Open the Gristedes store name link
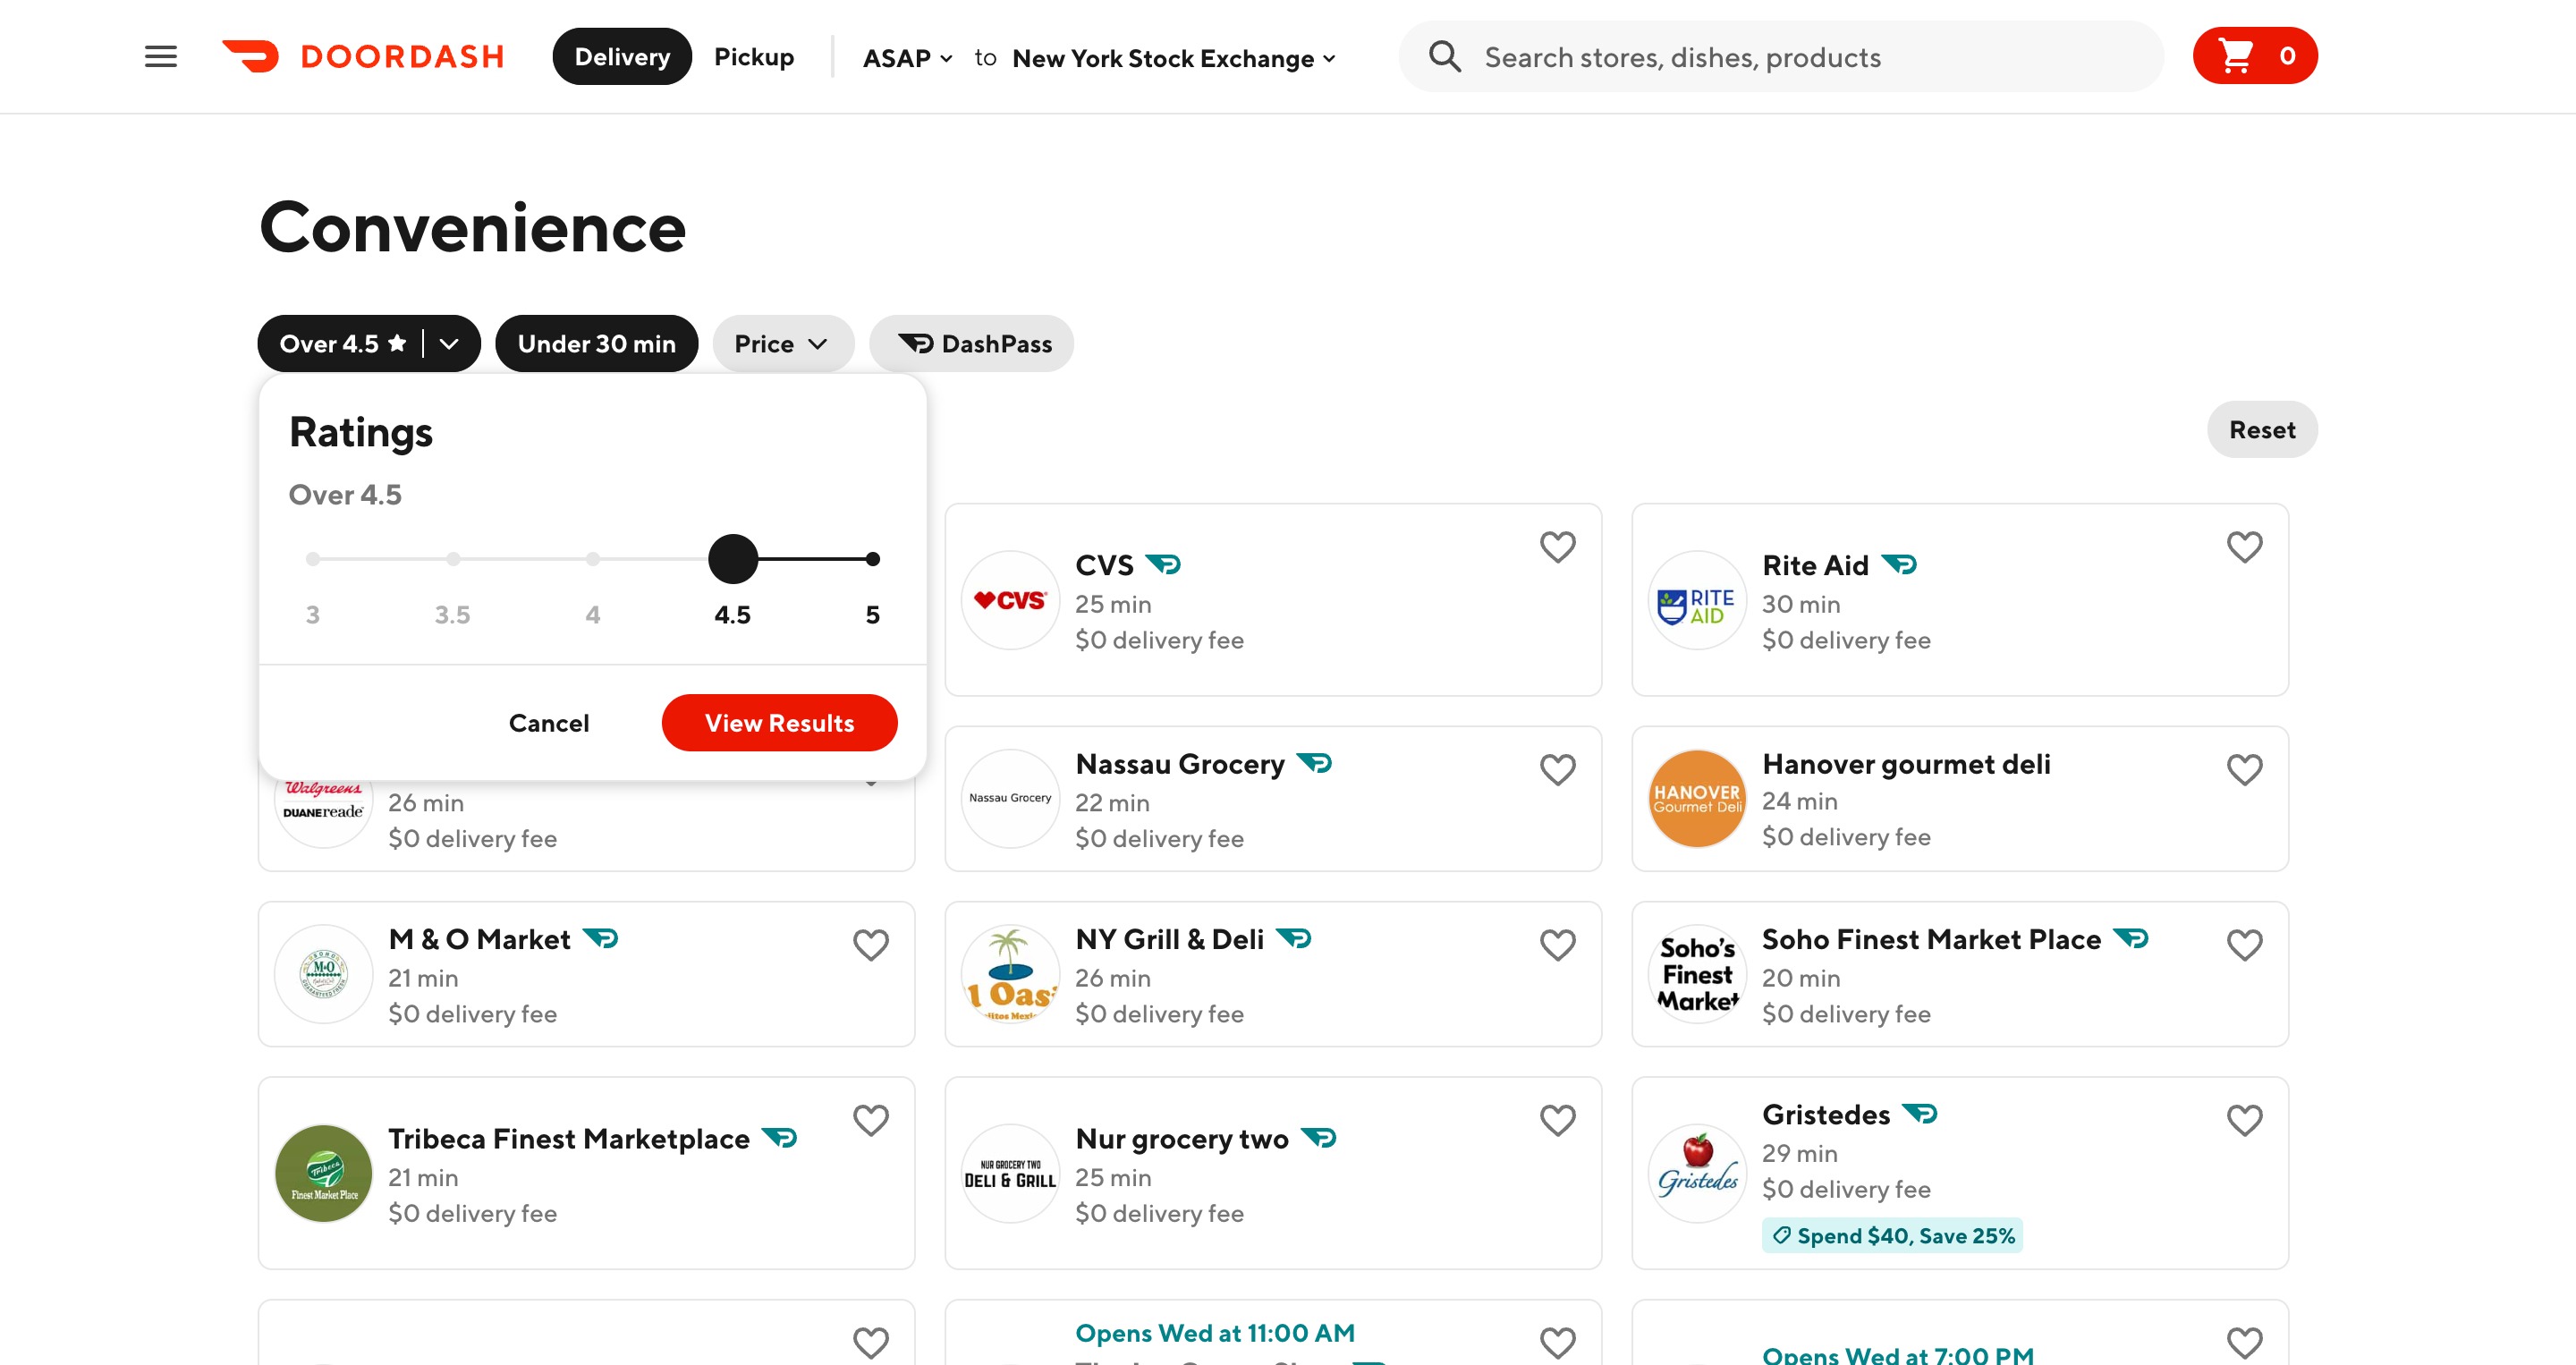2576x1365 pixels. point(1826,1114)
